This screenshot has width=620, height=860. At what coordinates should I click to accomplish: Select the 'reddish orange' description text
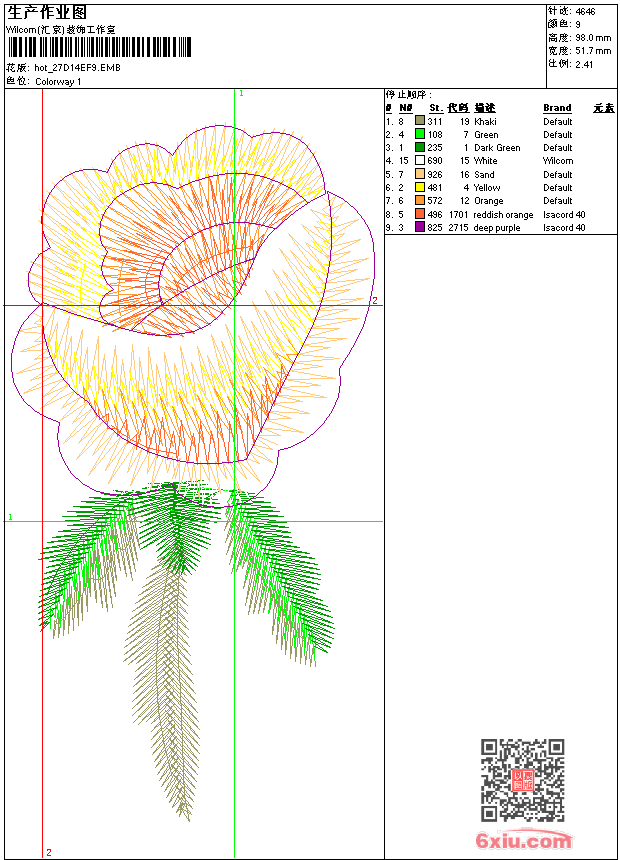(x=503, y=214)
